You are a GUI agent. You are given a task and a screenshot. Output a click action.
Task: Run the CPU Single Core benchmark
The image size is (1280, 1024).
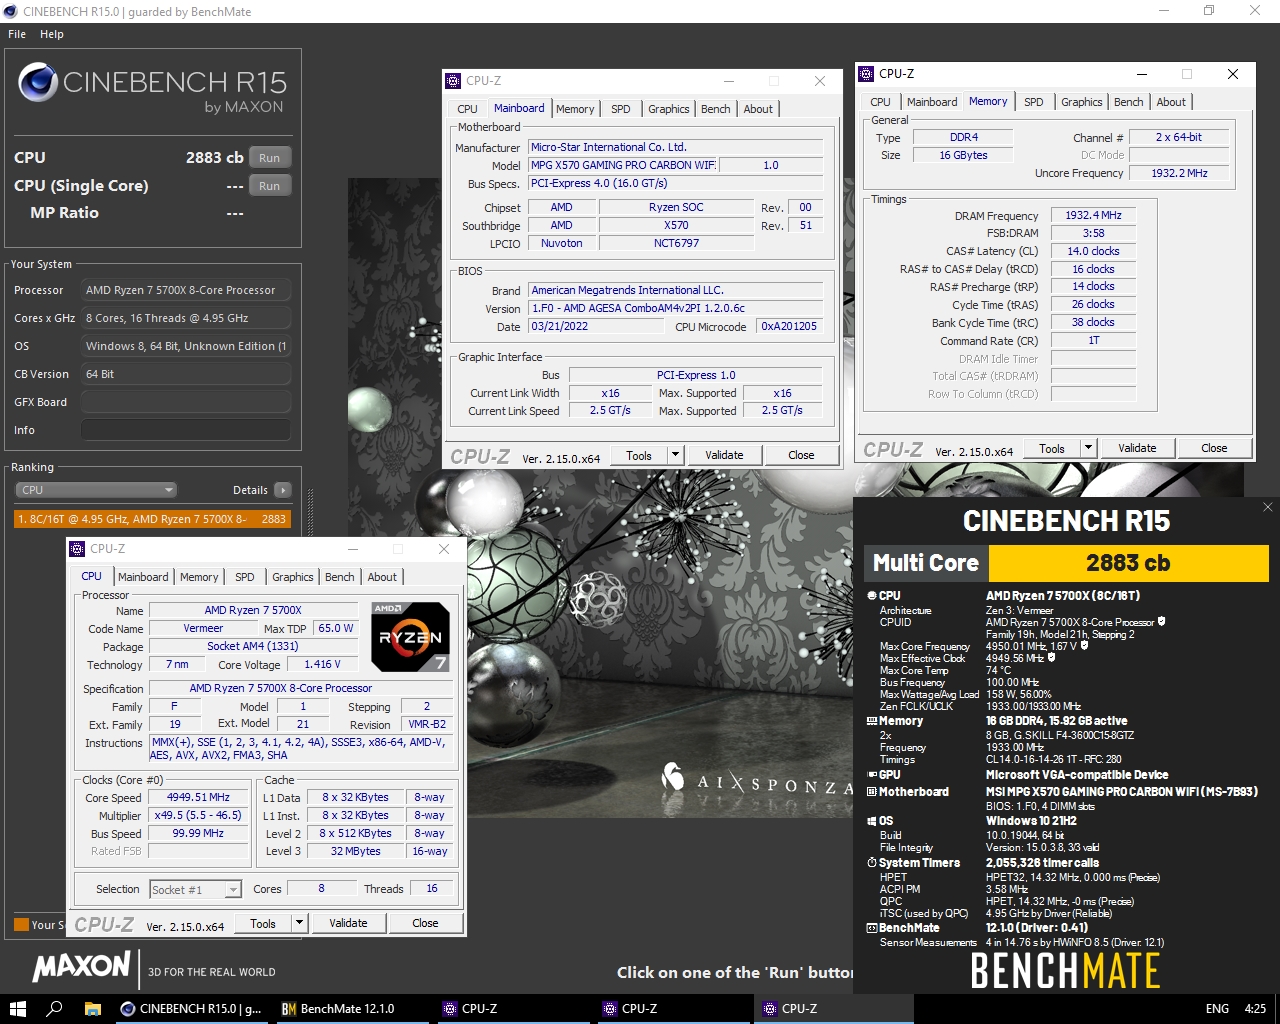[270, 186]
